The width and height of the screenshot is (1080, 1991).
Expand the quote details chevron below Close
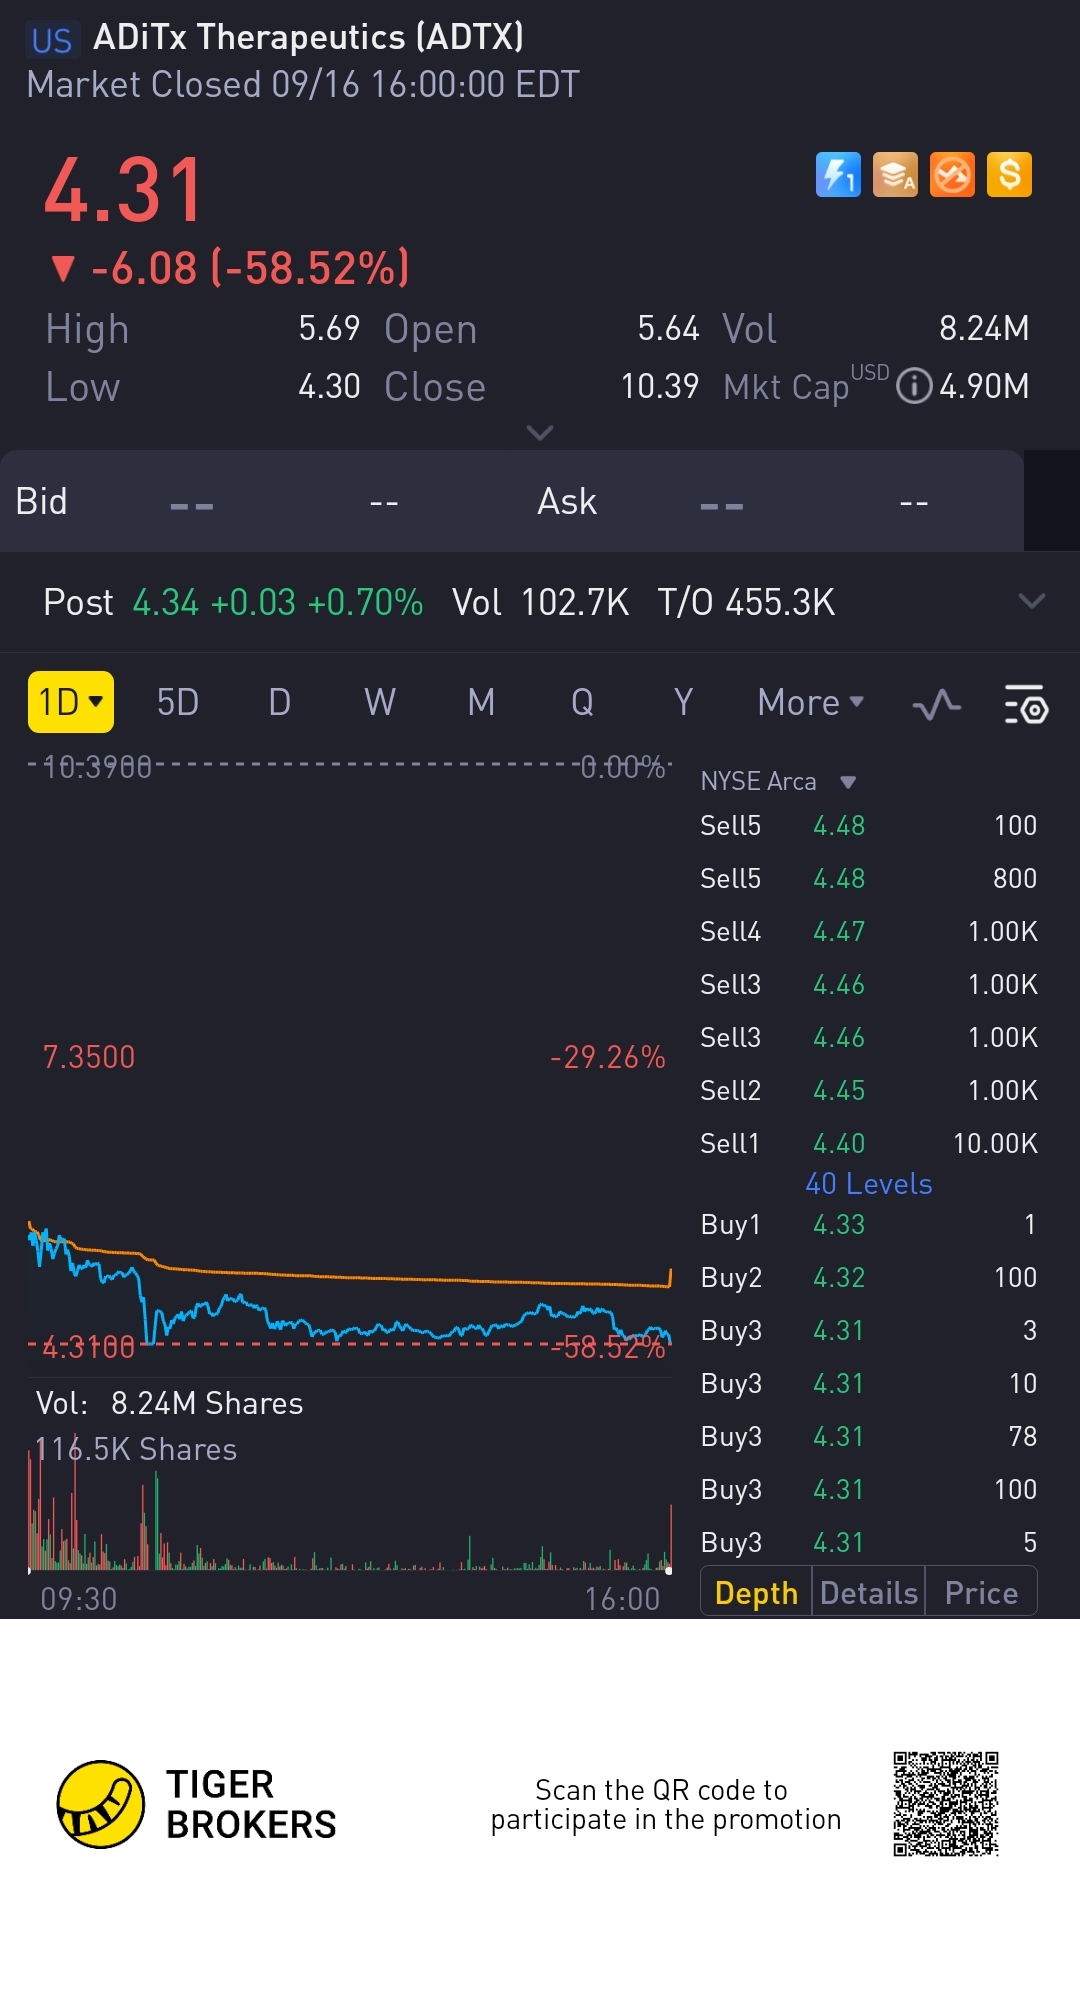pyautogui.click(x=540, y=432)
